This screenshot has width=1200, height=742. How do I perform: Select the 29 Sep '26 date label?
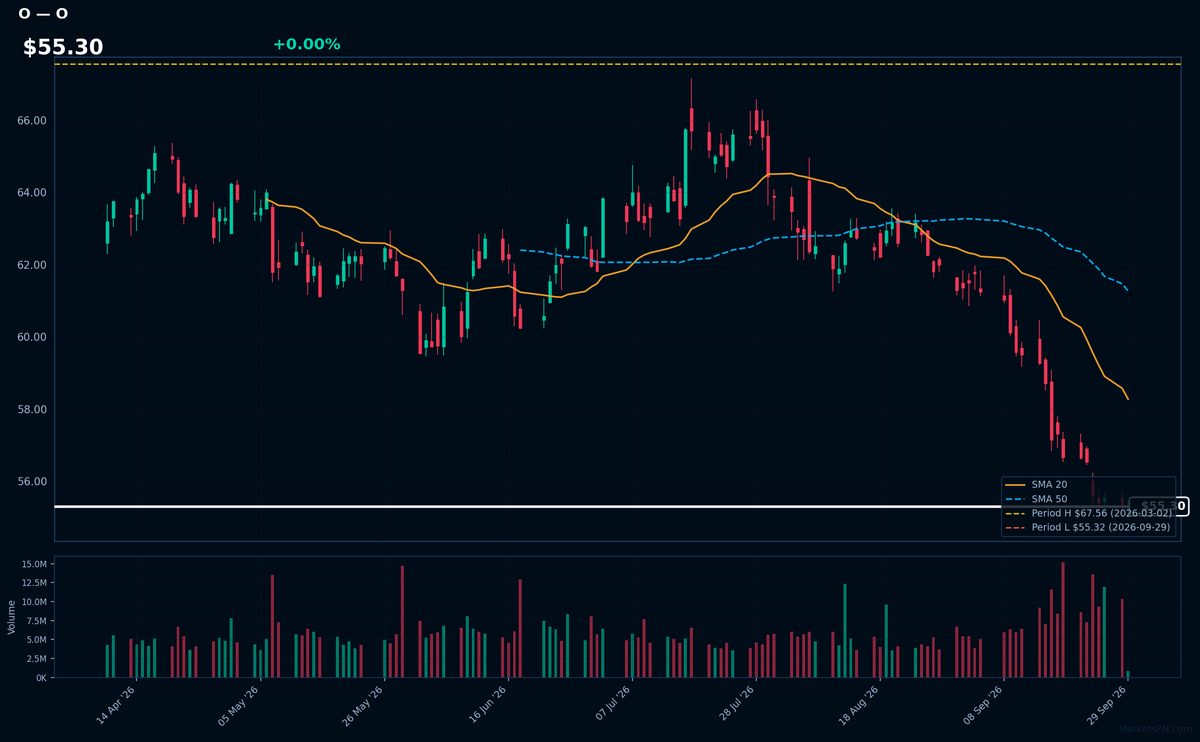point(1108,704)
